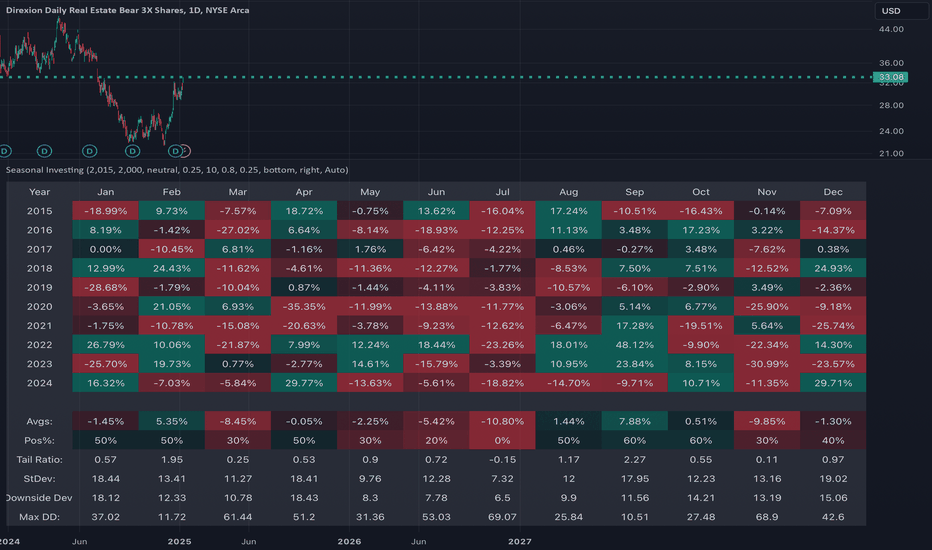Viewport: 932px width, 550px height.
Task: Click the 0% Pos% cell under Jul
Action: tap(502, 441)
